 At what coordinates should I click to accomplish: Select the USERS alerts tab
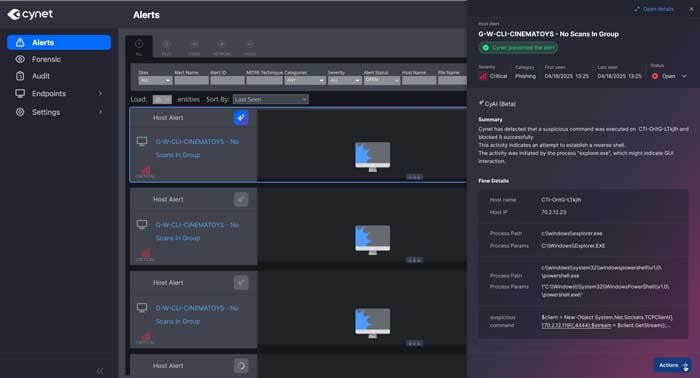(194, 47)
